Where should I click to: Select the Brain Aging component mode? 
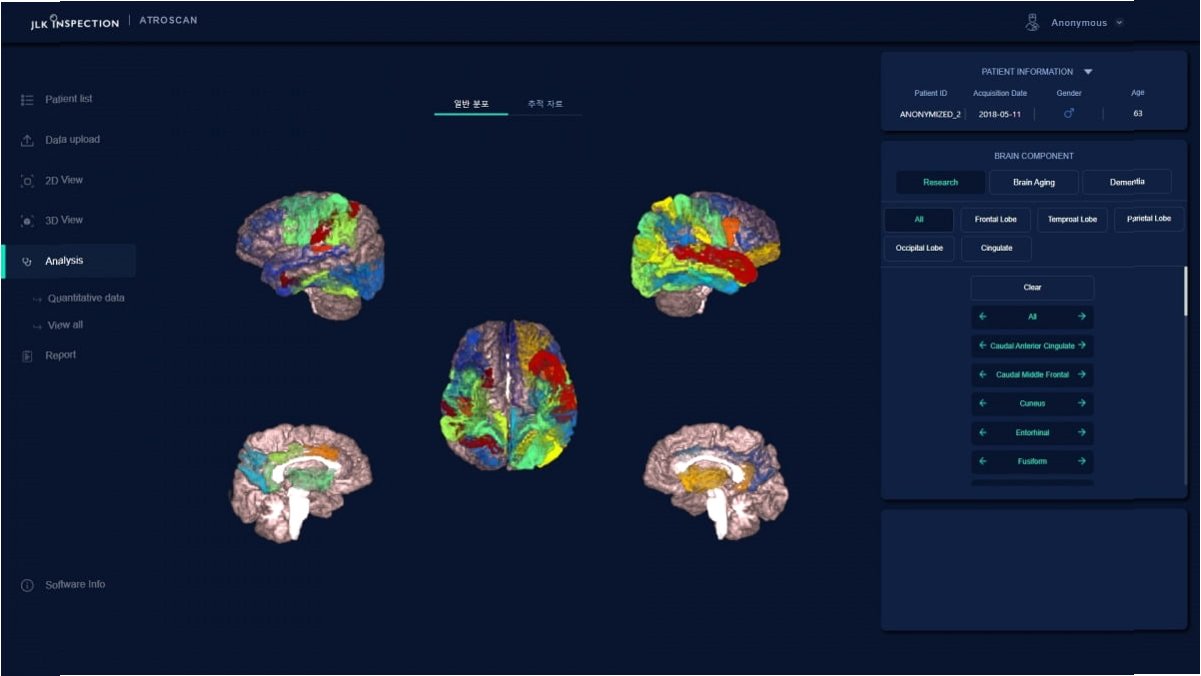click(x=1034, y=182)
